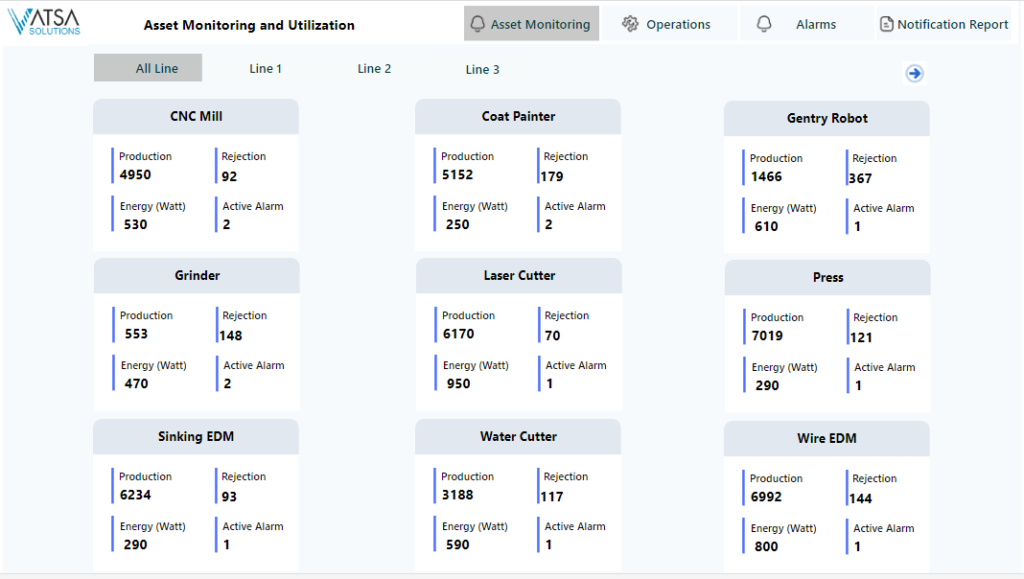Image resolution: width=1024 pixels, height=579 pixels.
Task: Click the Laser Cutter Production value 6170
Action: [x=458, y=334]
